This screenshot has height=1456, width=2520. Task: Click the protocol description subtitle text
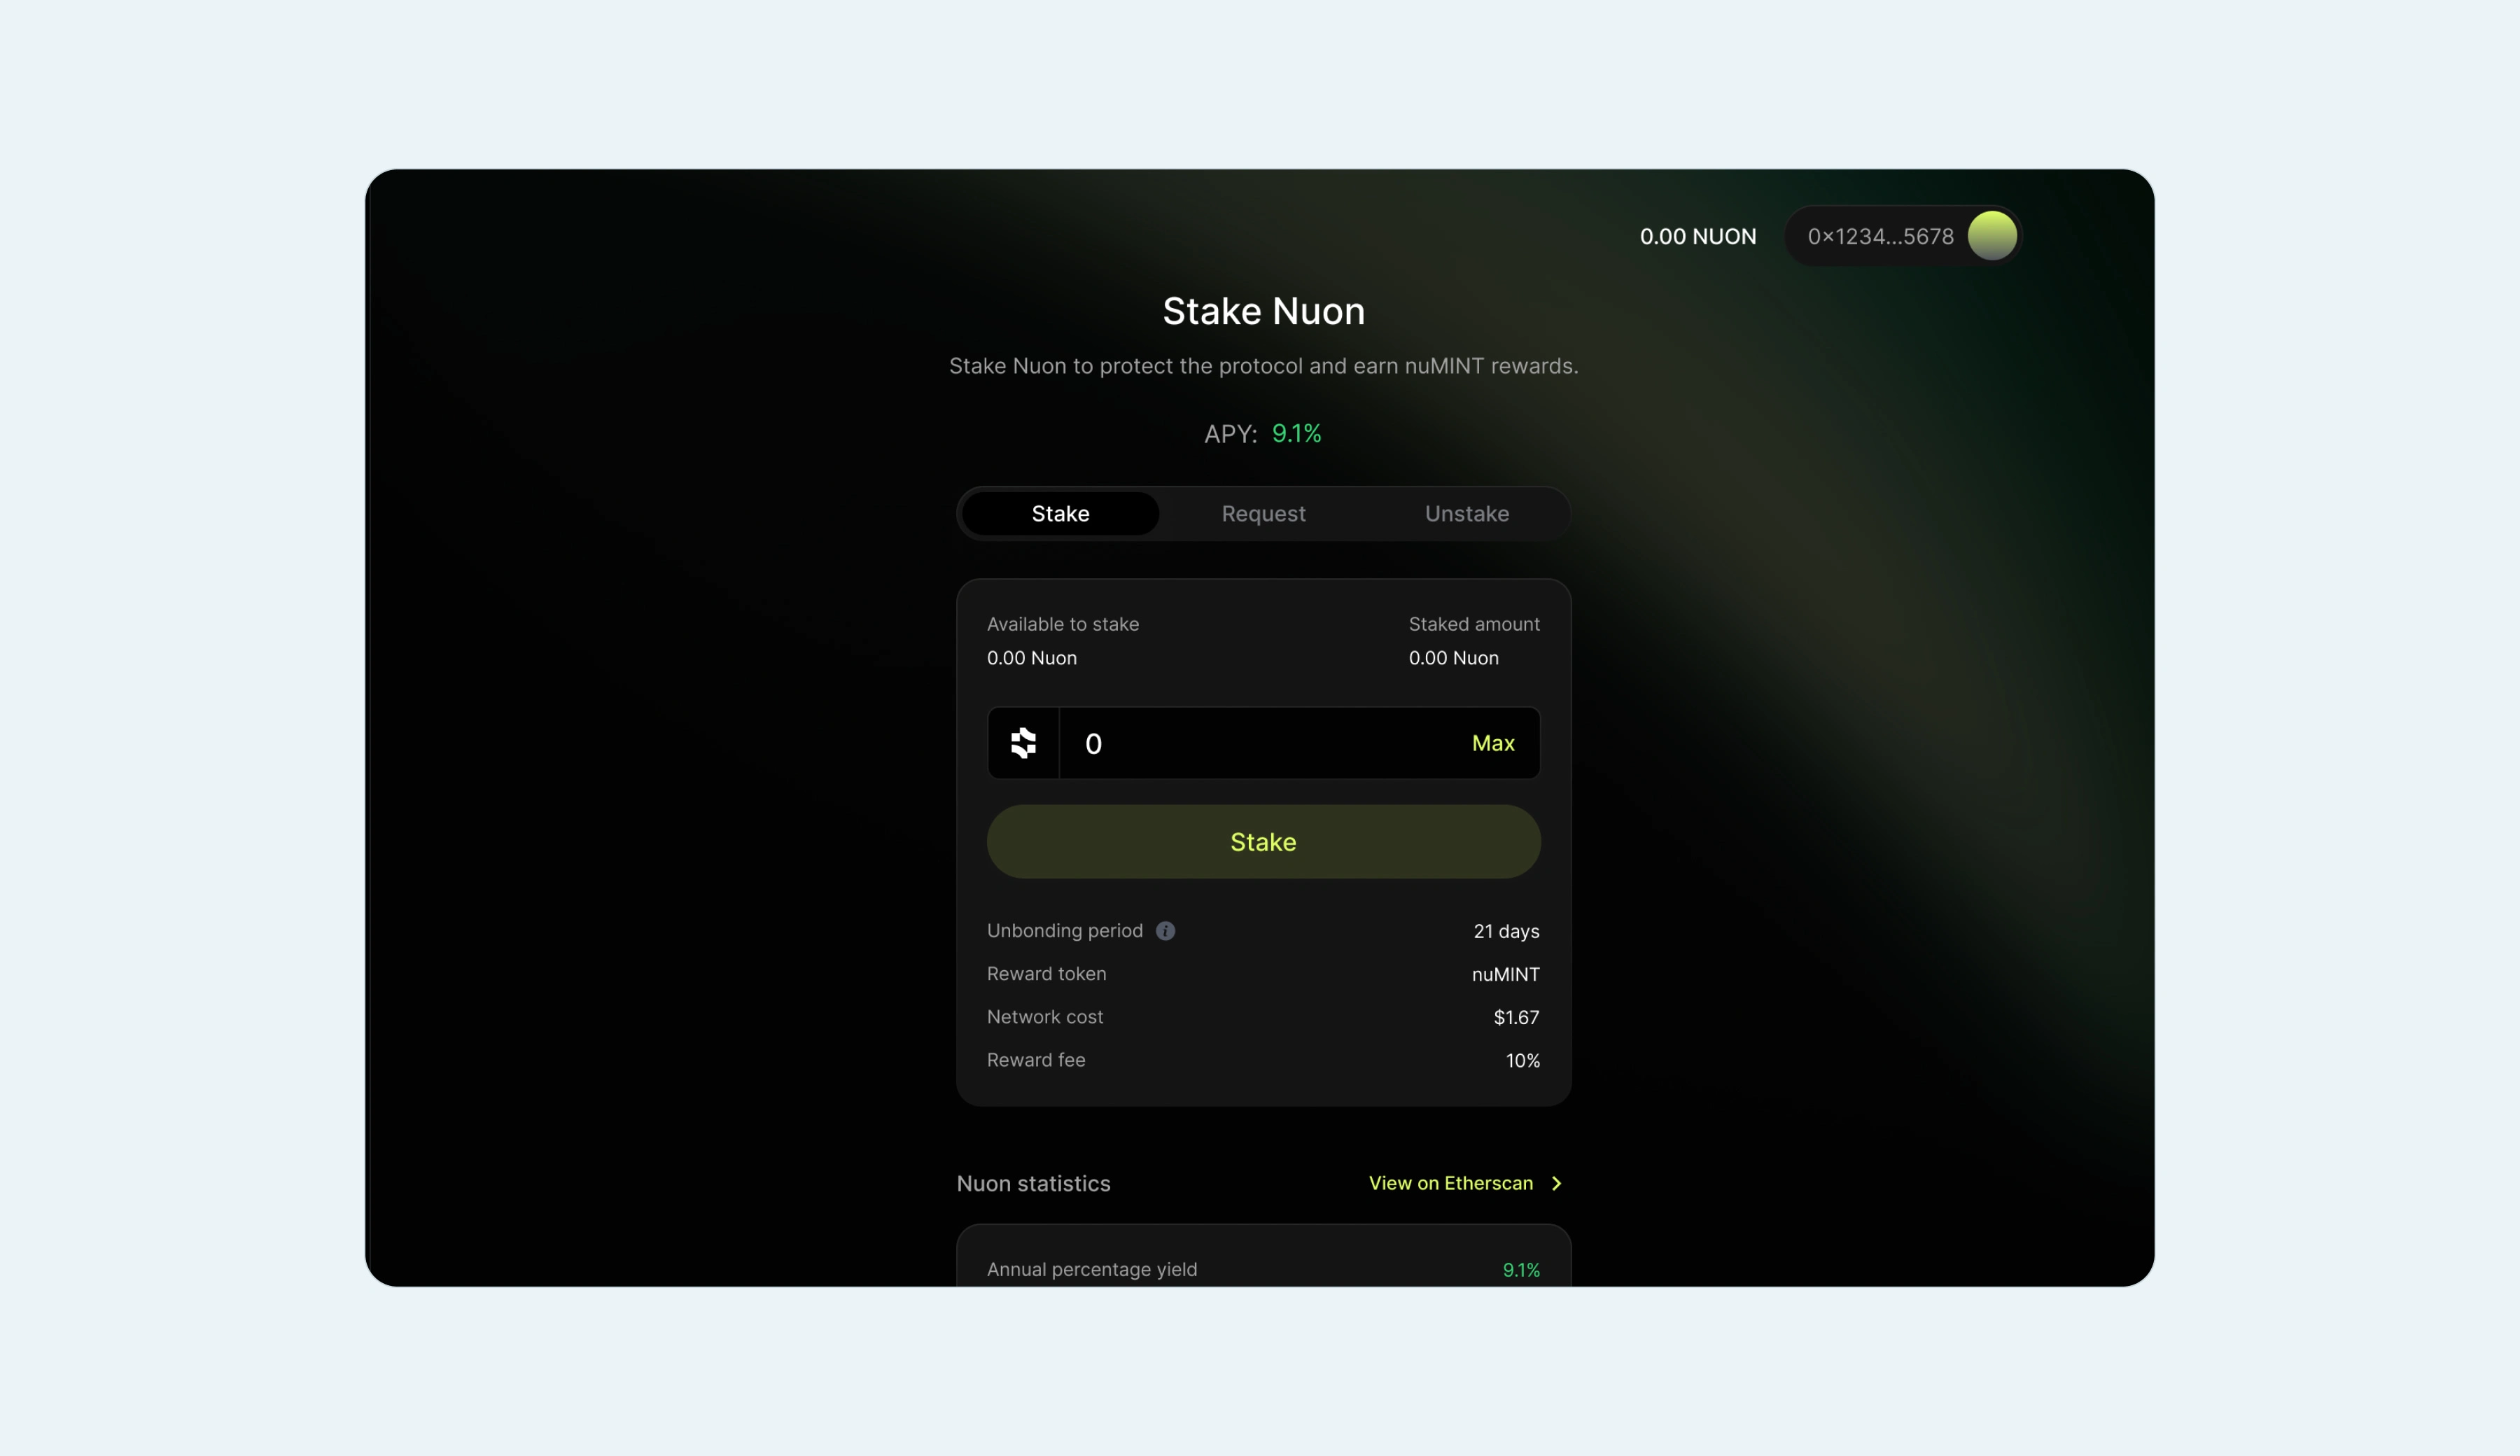[x=1263, y=366]
